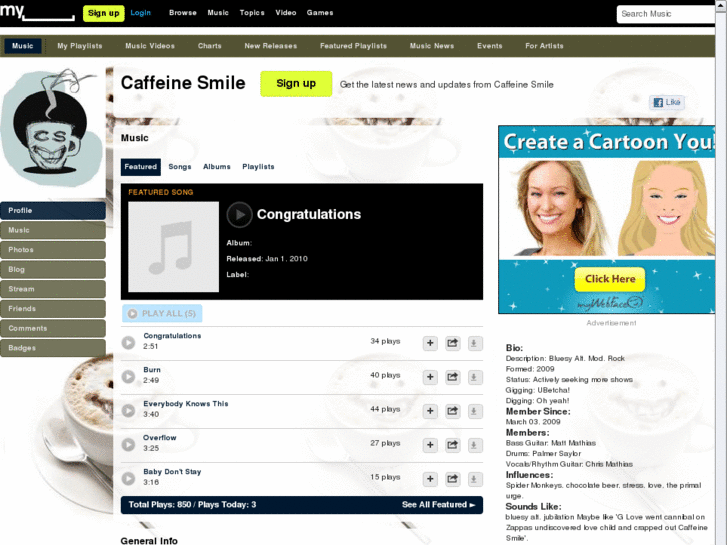Click Sign up next to Caffeine Smile
The width and height of the screenshot is (727, 545).
coord(296,83)
